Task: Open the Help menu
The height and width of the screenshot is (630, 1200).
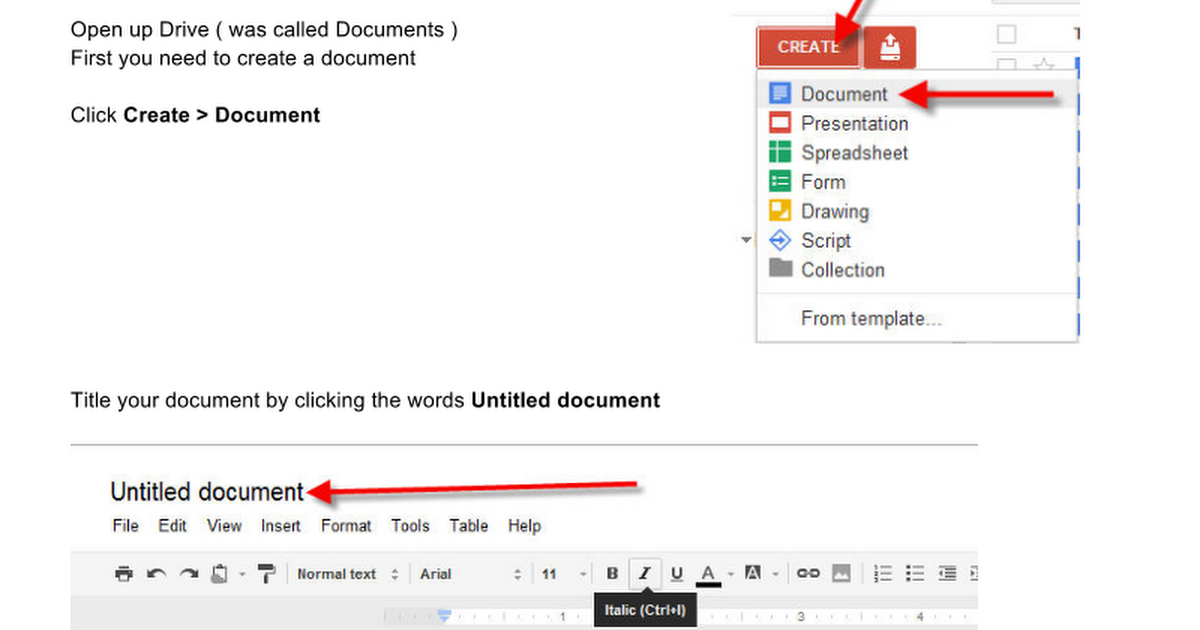Action: tap(524, 526)
